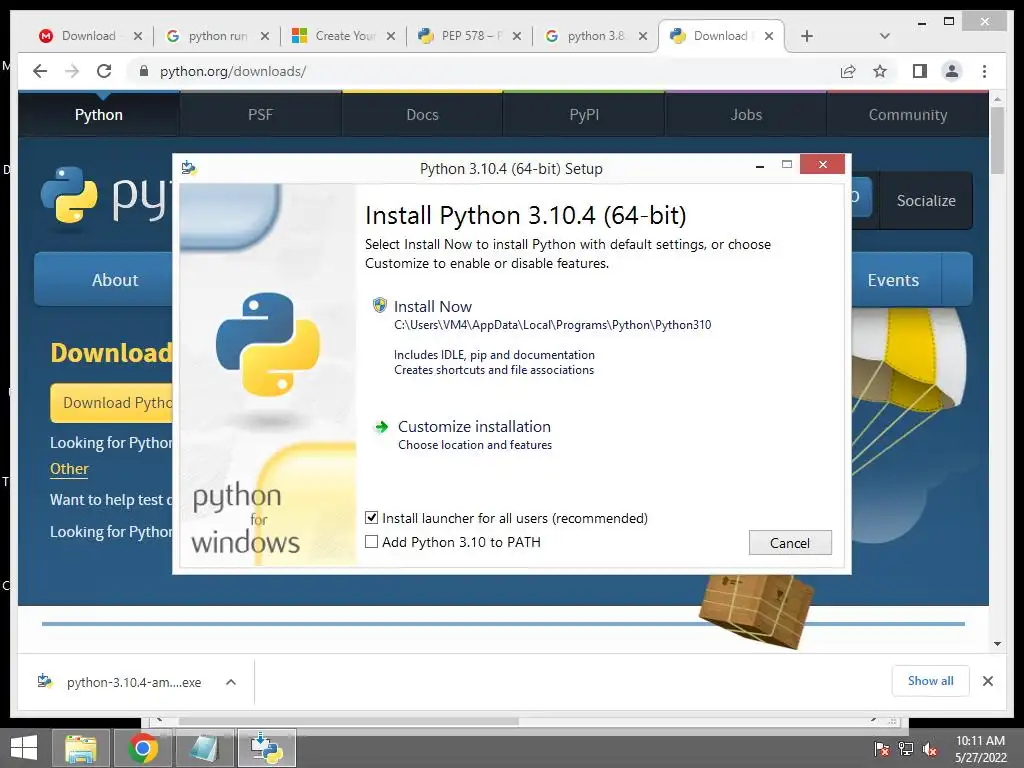Viewport: 1024px width, 768px height.
Task: Click the Action Center flag tray icon
Action: click(882, 749)
